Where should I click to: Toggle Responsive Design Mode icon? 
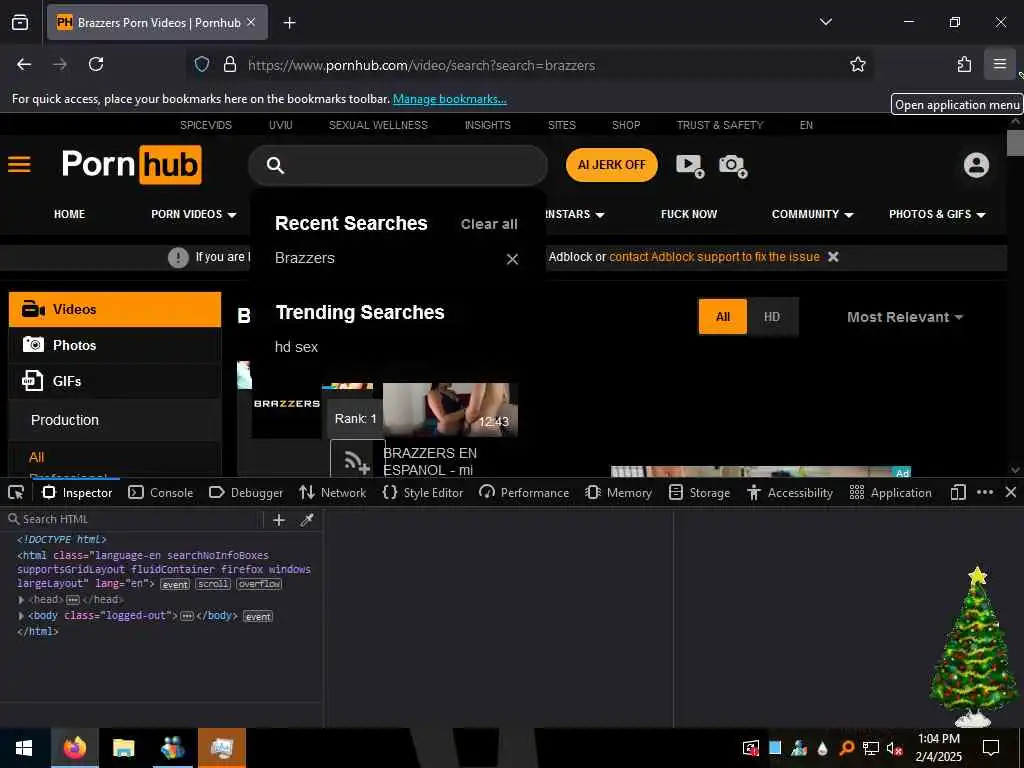click(x=958, y=492)
